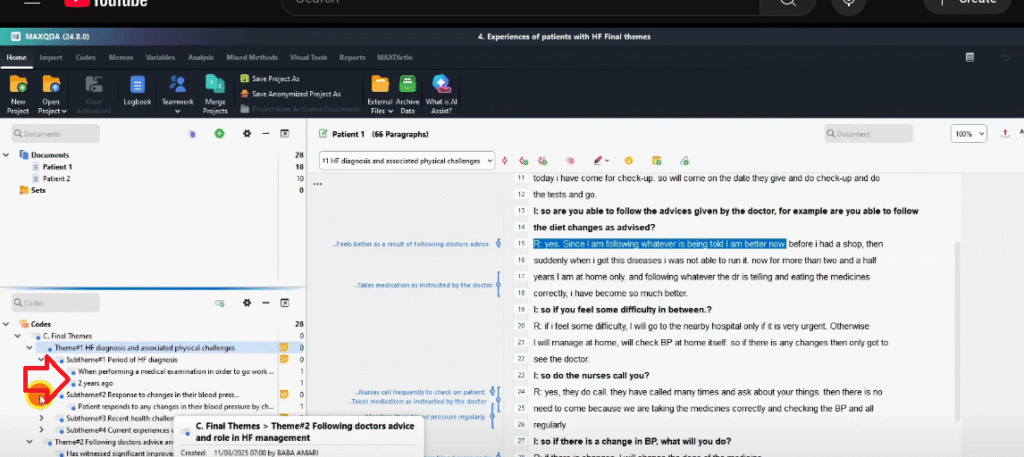
Task: Click in the Codes search field
Action: point(56,303)
